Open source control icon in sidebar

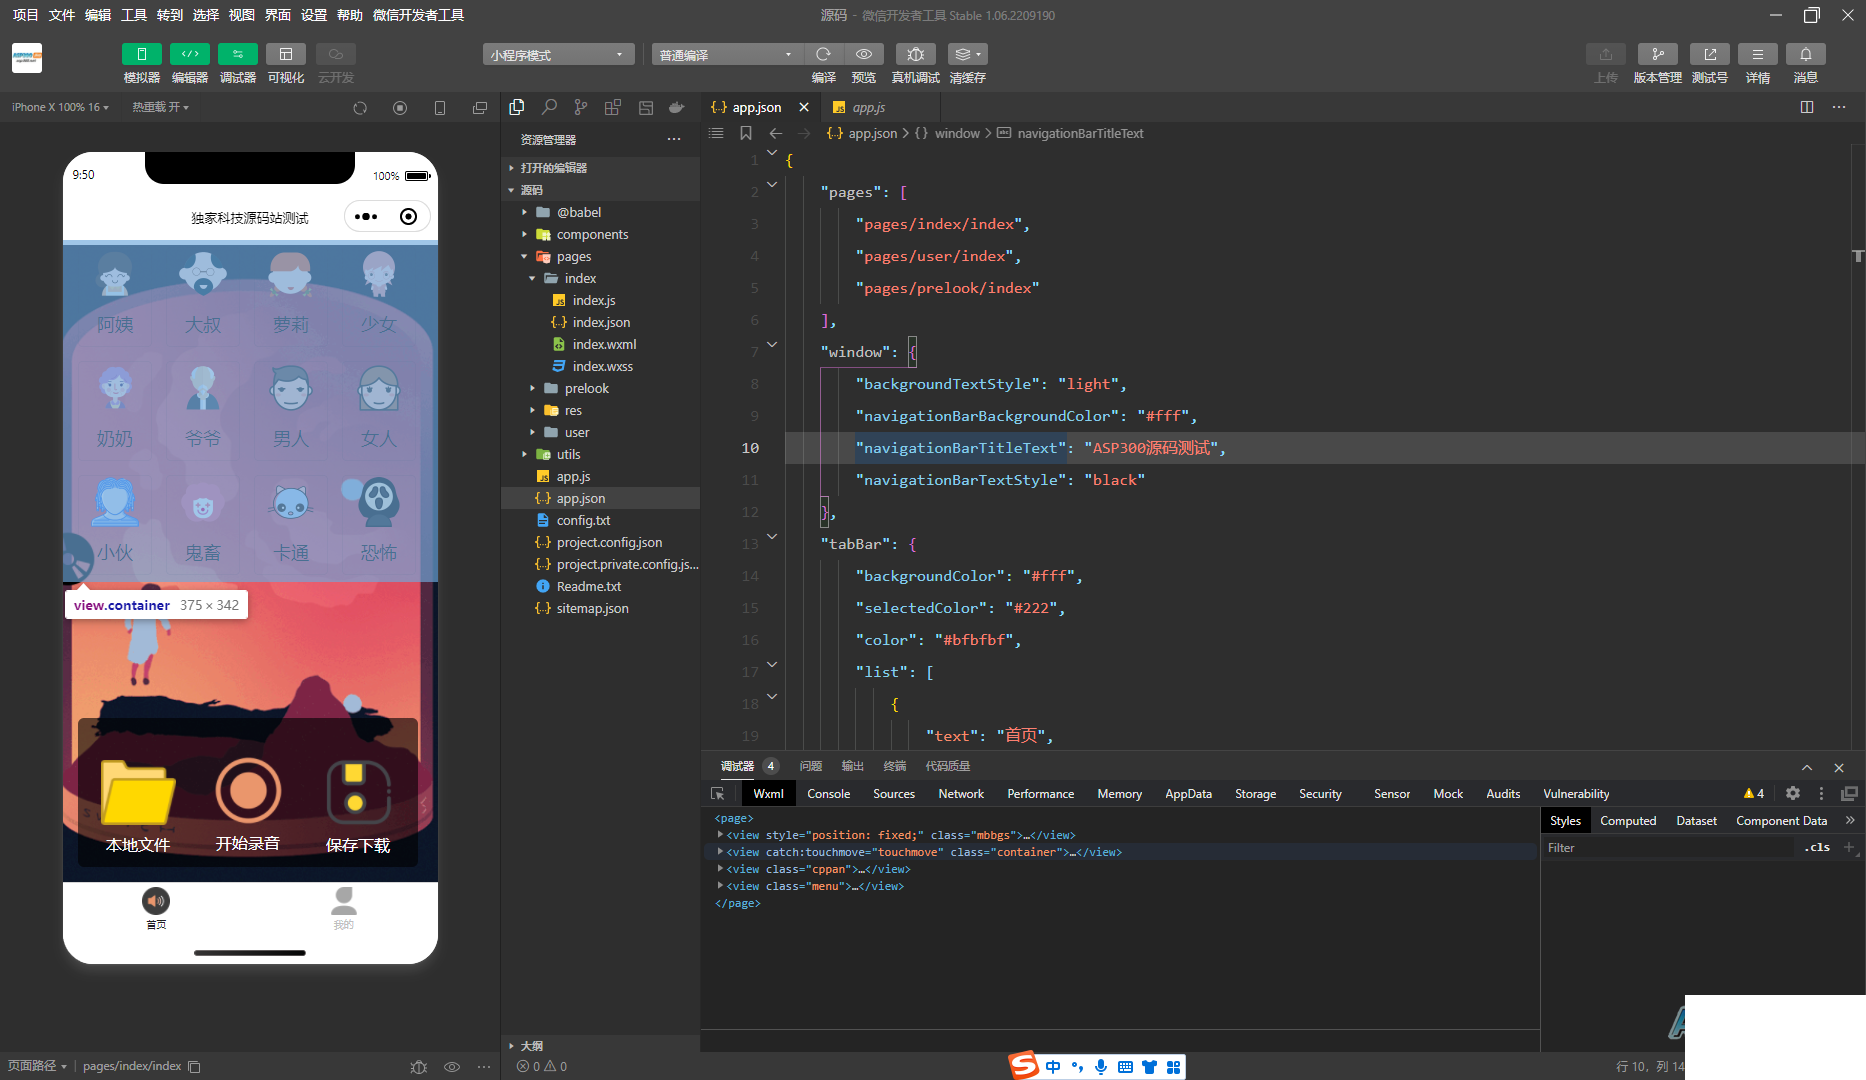click(x=581, y=107)
